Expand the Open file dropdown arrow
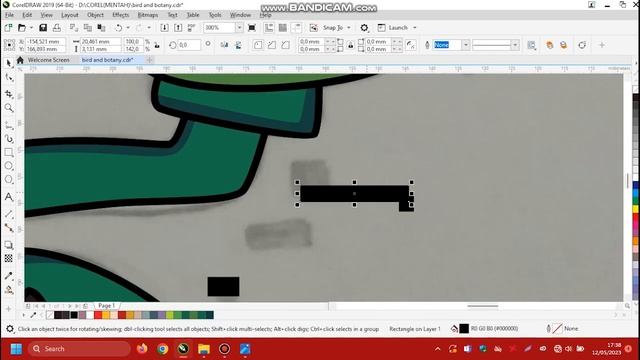640x360 pixels. click(31, 28)
